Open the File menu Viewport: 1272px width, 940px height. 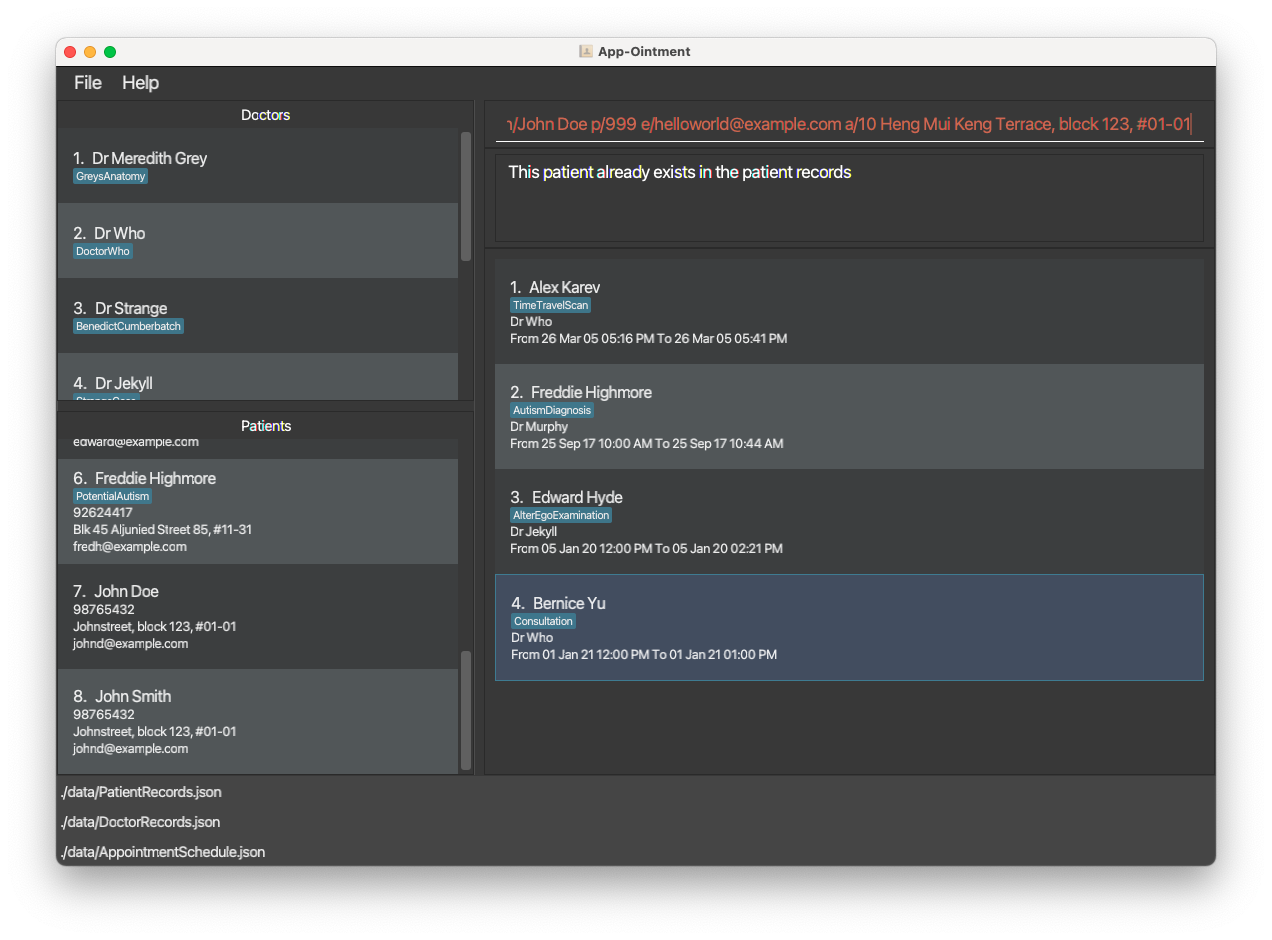tap(88, 83)
